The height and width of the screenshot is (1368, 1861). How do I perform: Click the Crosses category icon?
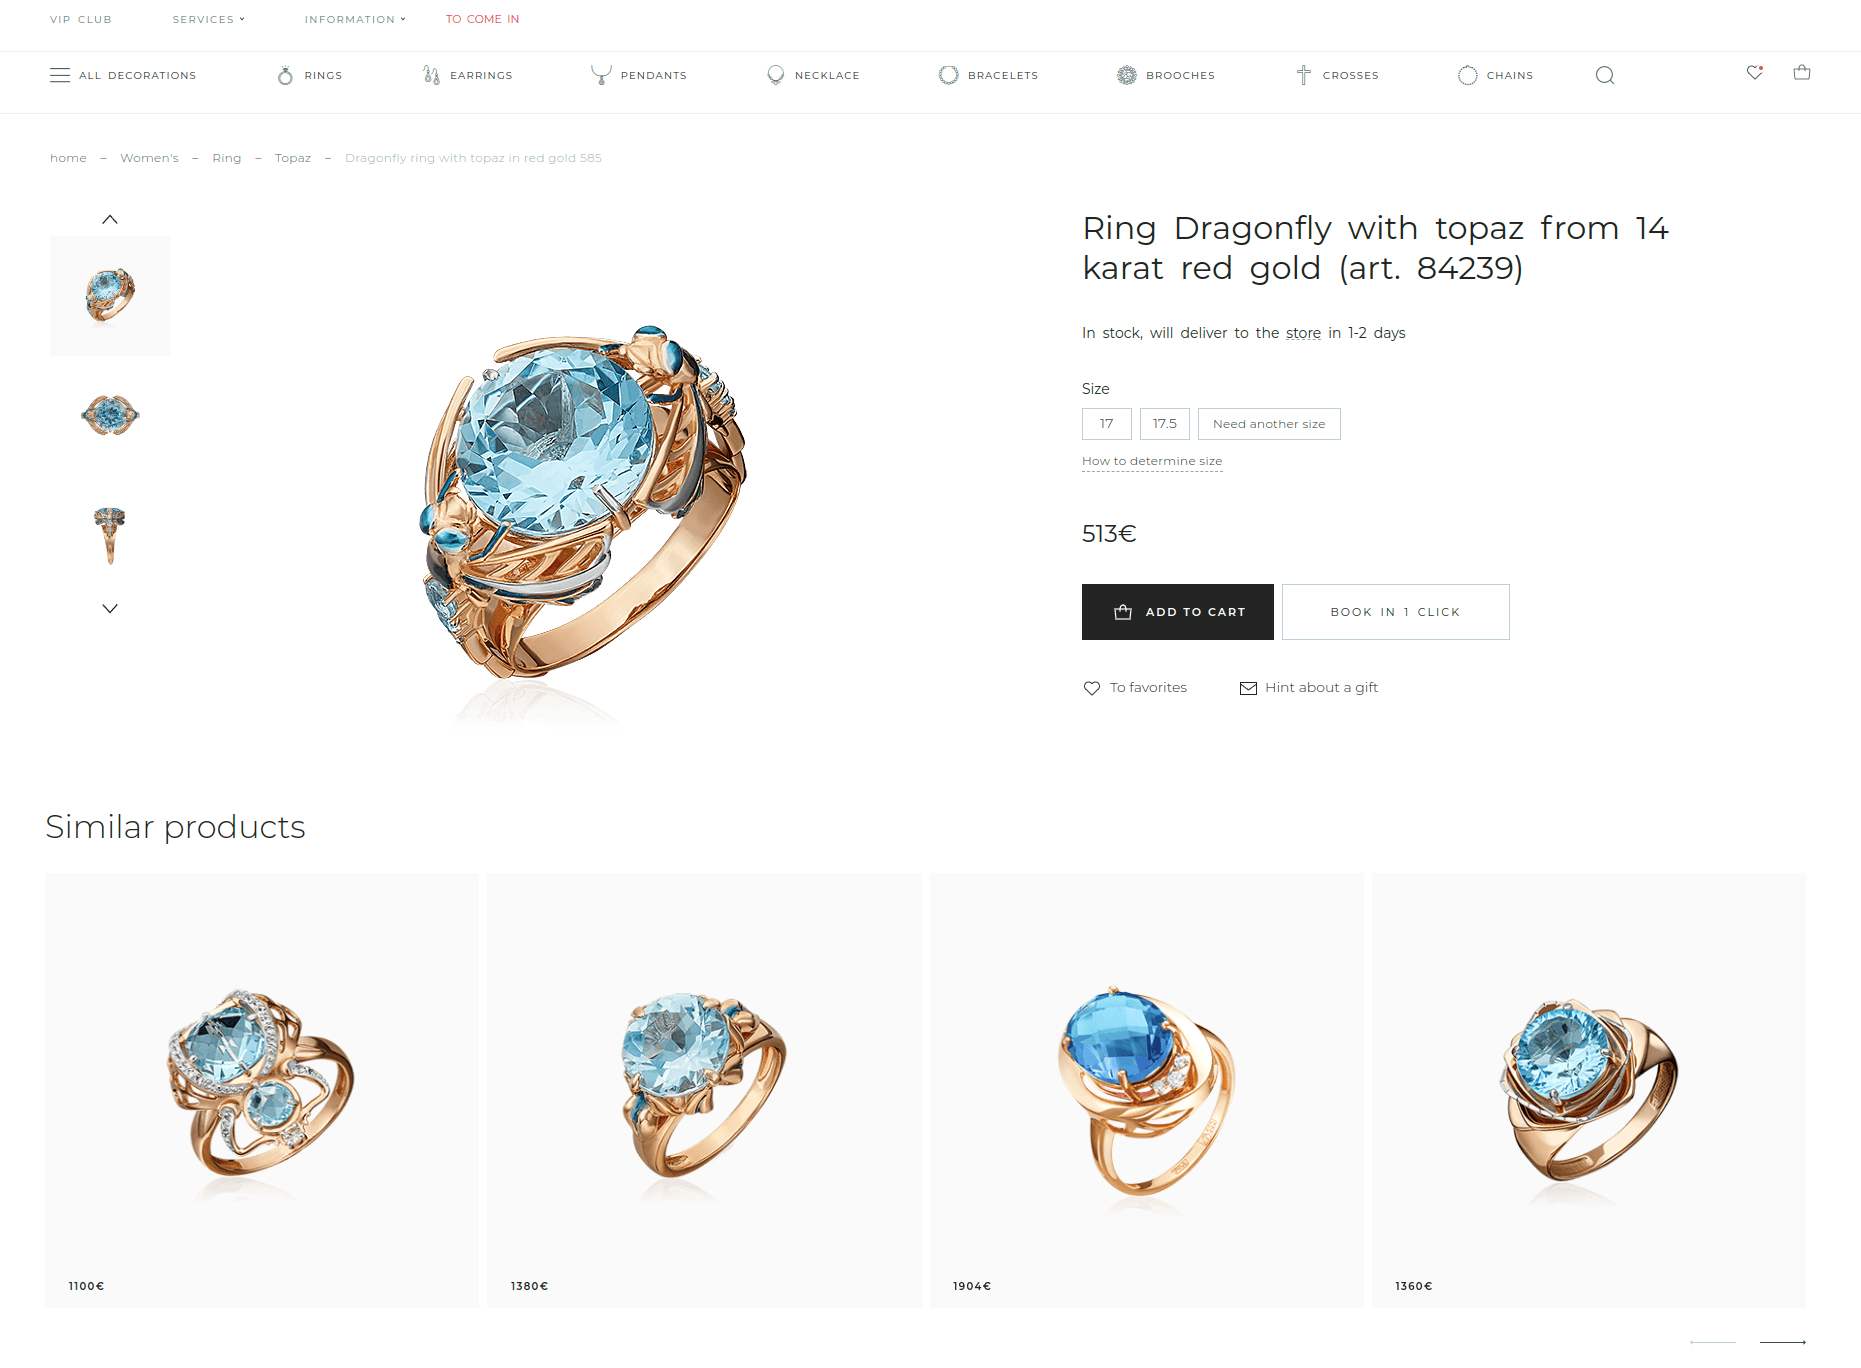[1304, 75]
